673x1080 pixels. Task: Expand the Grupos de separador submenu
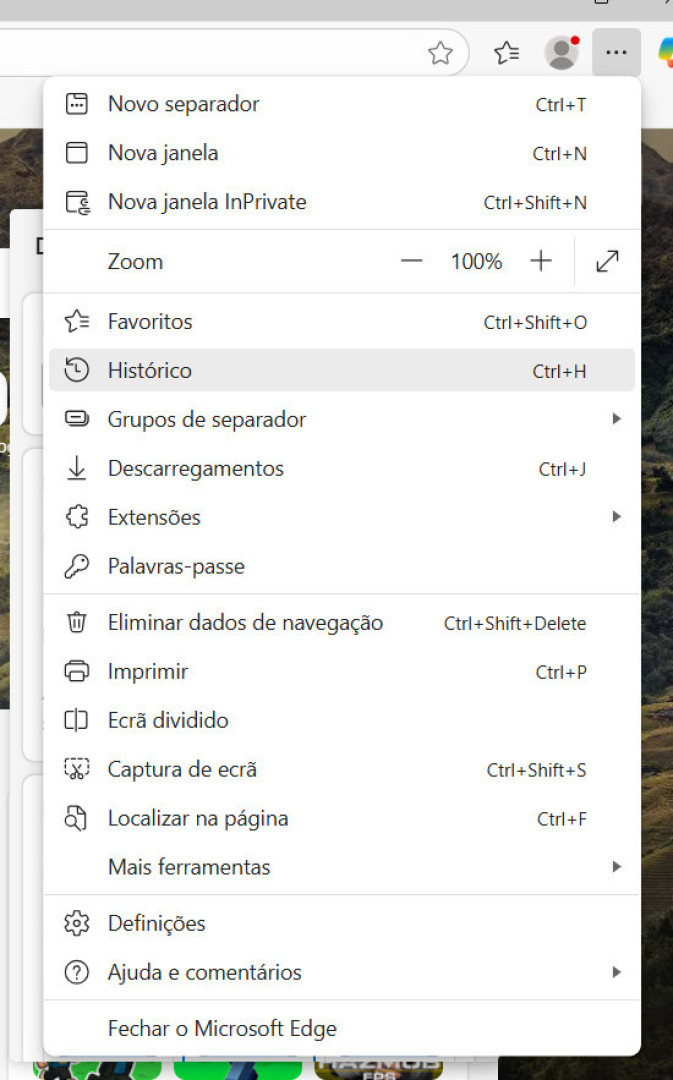coord(617,419)
